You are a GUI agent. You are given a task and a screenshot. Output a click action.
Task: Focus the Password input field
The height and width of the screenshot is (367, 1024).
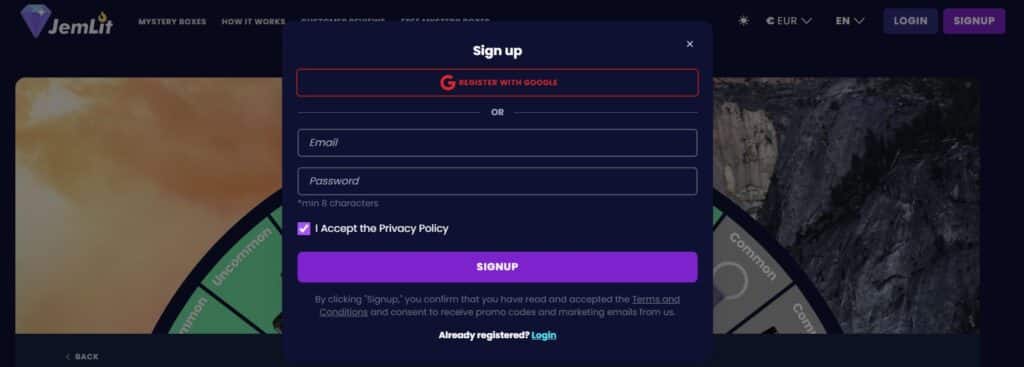[x=497, y=181]
